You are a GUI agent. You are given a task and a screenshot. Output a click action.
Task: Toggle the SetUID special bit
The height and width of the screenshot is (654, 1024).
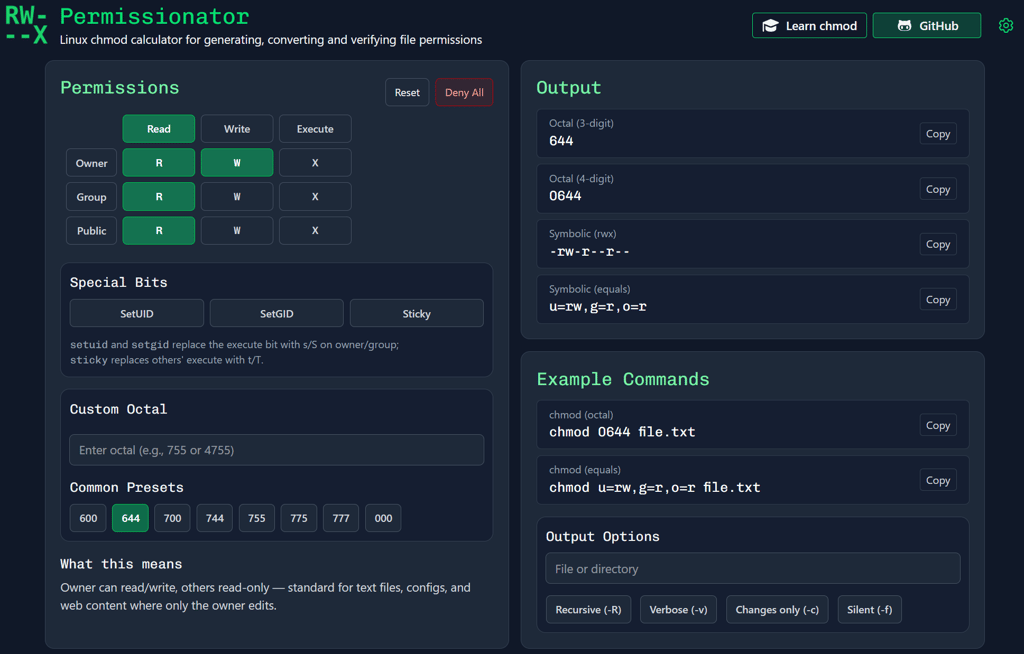coord(136,312)
